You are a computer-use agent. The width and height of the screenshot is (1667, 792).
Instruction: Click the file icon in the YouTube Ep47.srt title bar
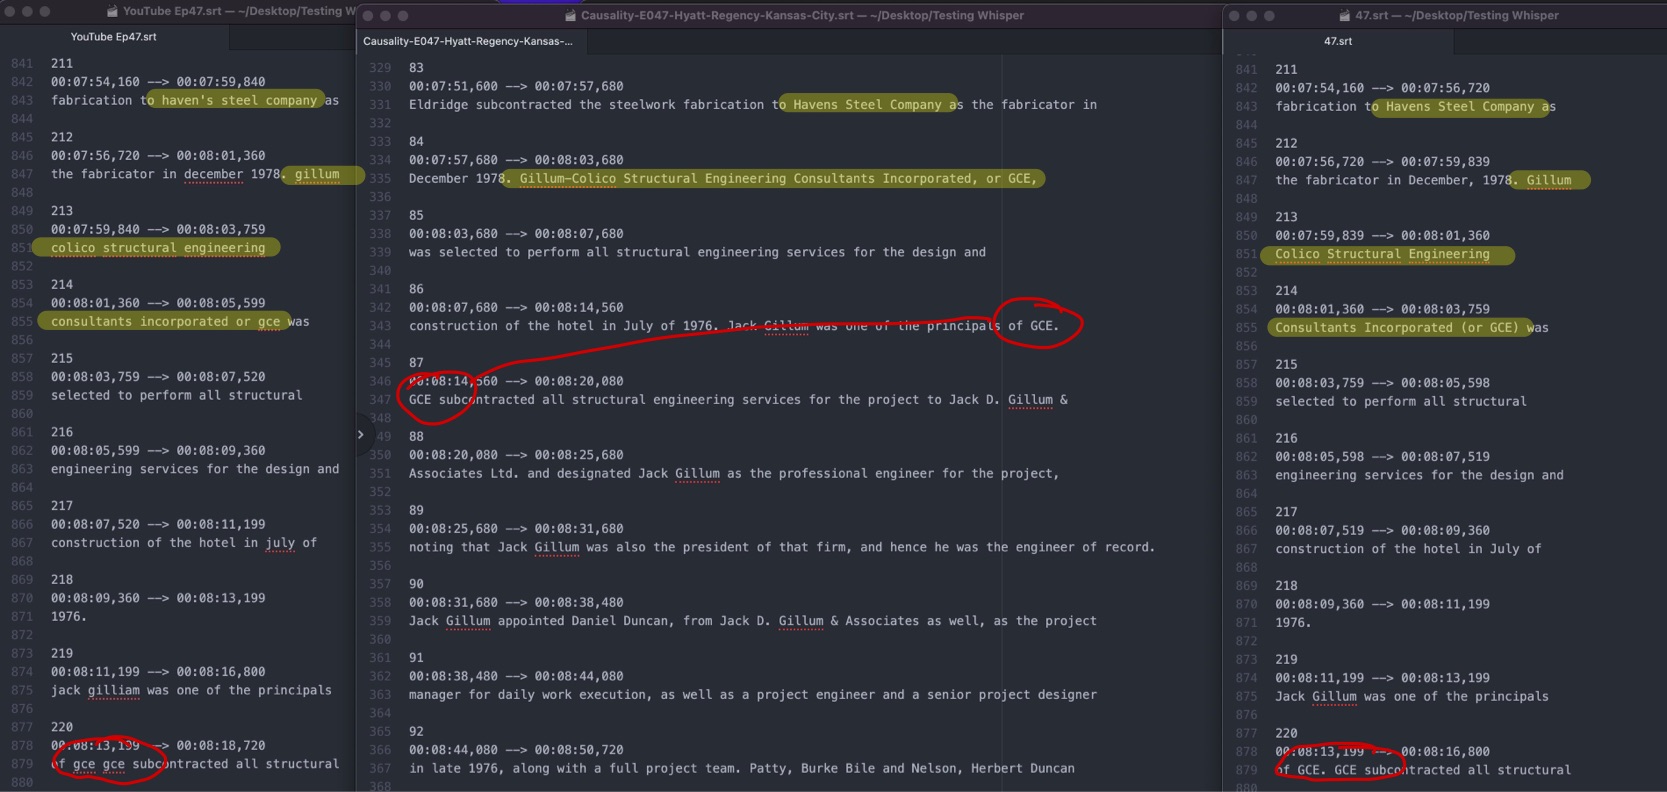[113, 12]
